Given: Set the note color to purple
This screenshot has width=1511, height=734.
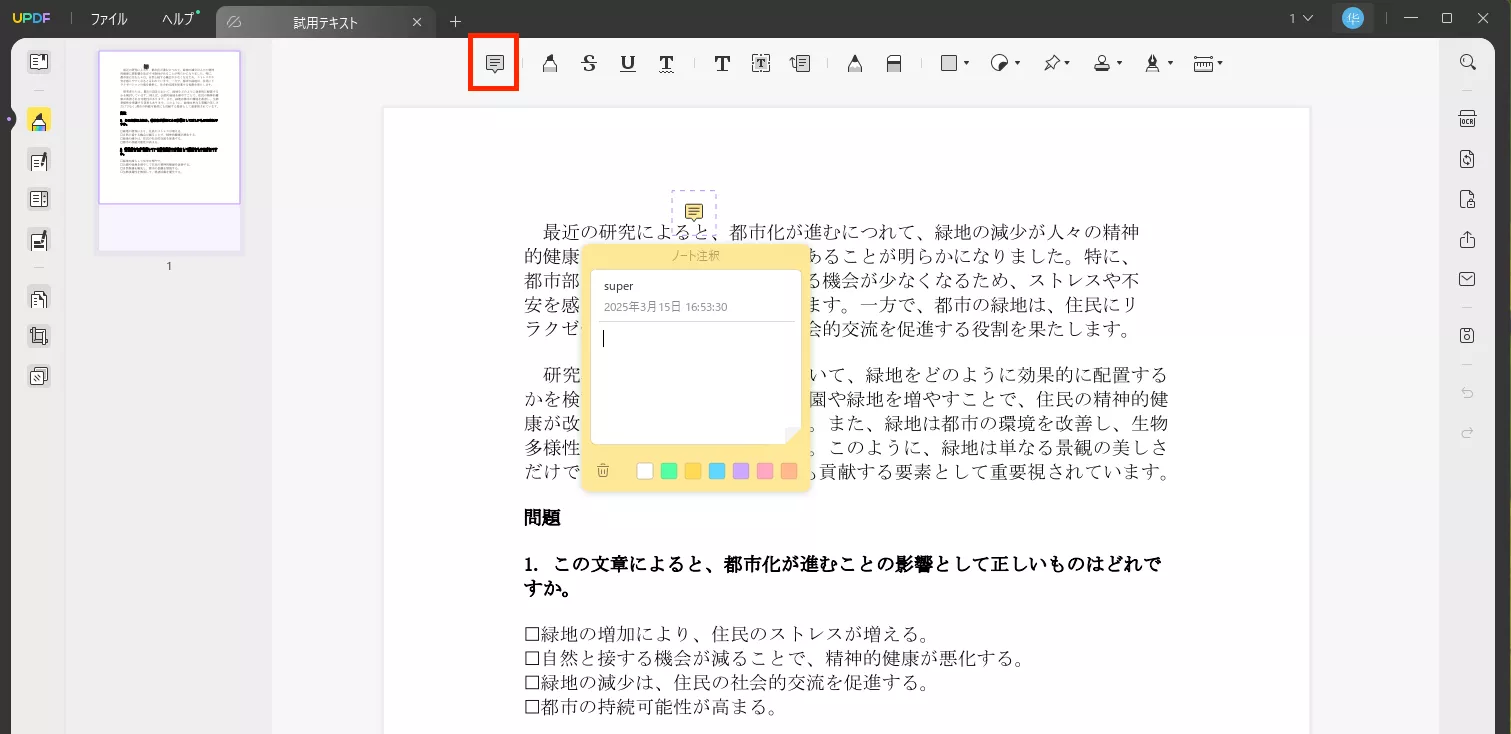Looking at the screenshot, I should tap(741, 471).
